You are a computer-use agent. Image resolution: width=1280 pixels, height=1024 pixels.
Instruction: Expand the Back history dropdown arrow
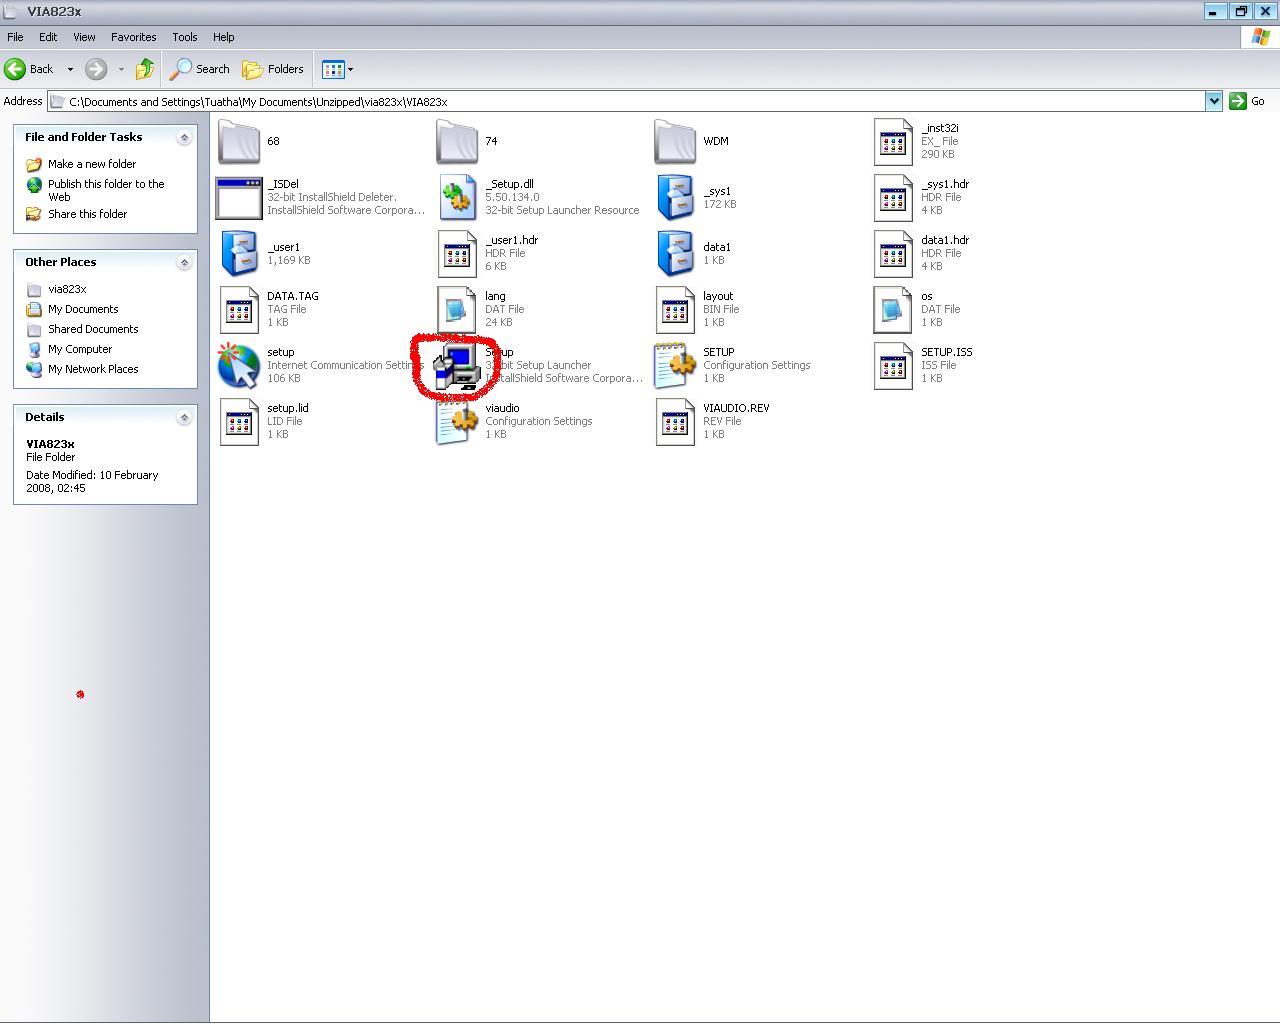coord(70,69)
